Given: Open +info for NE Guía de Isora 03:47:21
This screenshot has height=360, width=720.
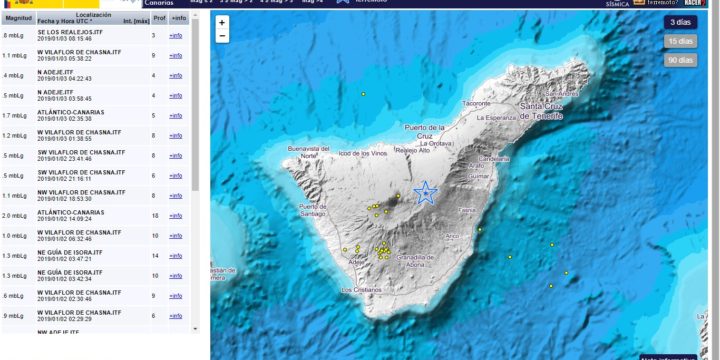Looking at the screenshot, I should [175, 256].
